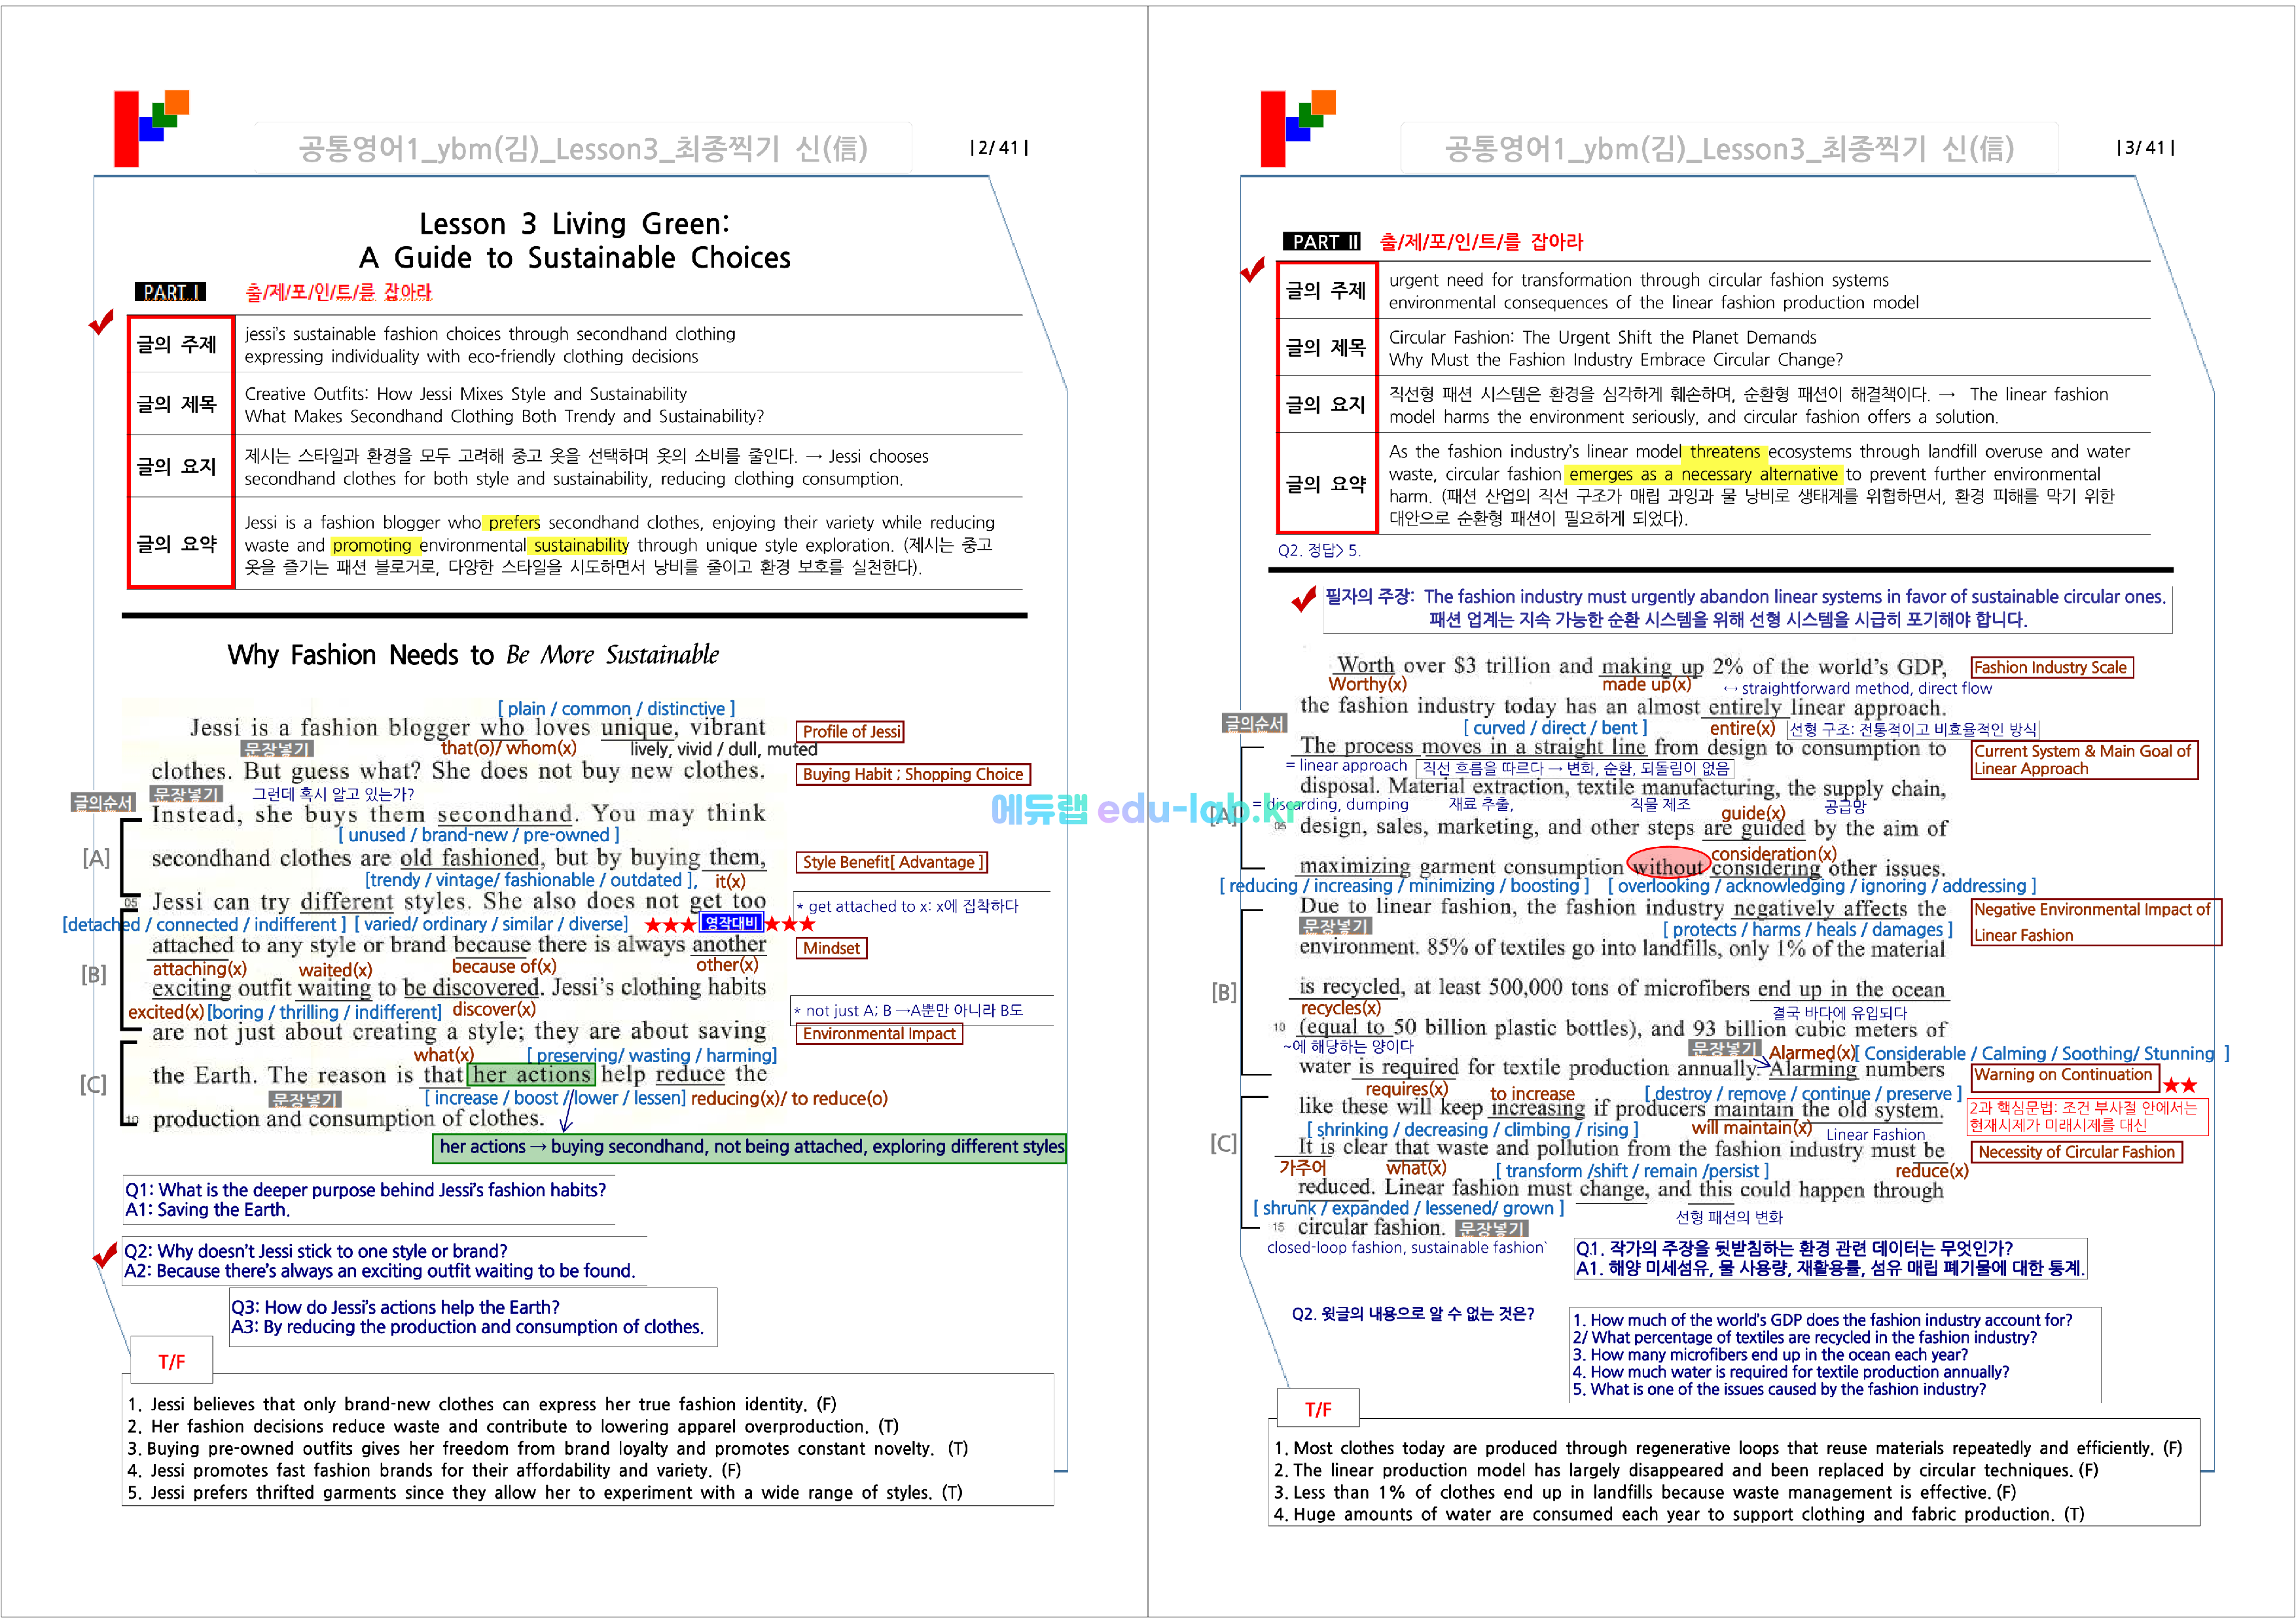
Task: Click the choice list '[ curved / direct / bent ]'
Action: pyautogui.click(x=1555, y=729)
